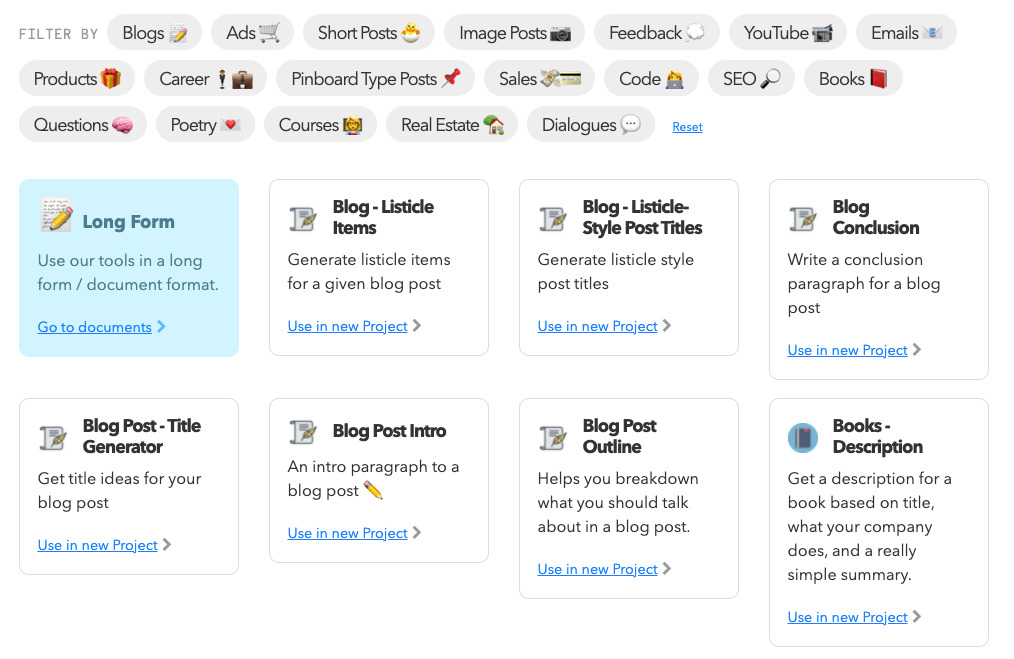This screenshot has height=659, width=1014.
Task: Click the scroll icon beside Blog Post Outline
Action: point(553,437)
